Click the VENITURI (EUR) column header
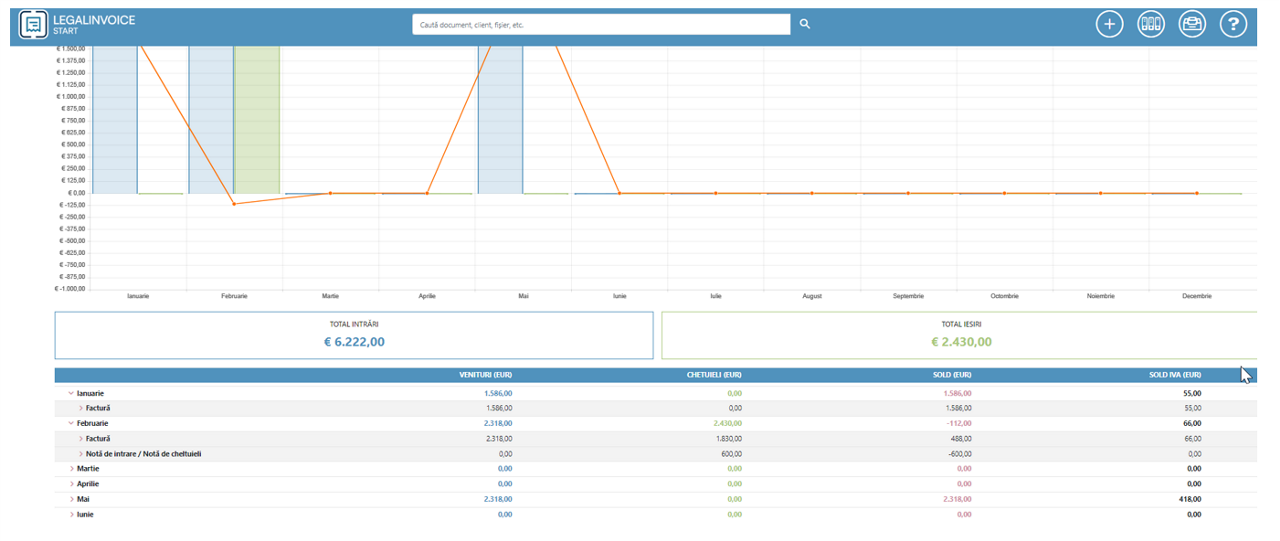This screenshot has width=1280, height=541. pyautogui.click(x=485, y=375)
